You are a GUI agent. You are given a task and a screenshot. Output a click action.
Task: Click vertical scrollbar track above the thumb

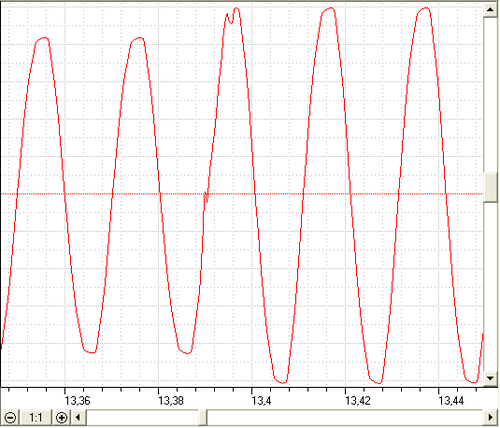coord(490,95)
